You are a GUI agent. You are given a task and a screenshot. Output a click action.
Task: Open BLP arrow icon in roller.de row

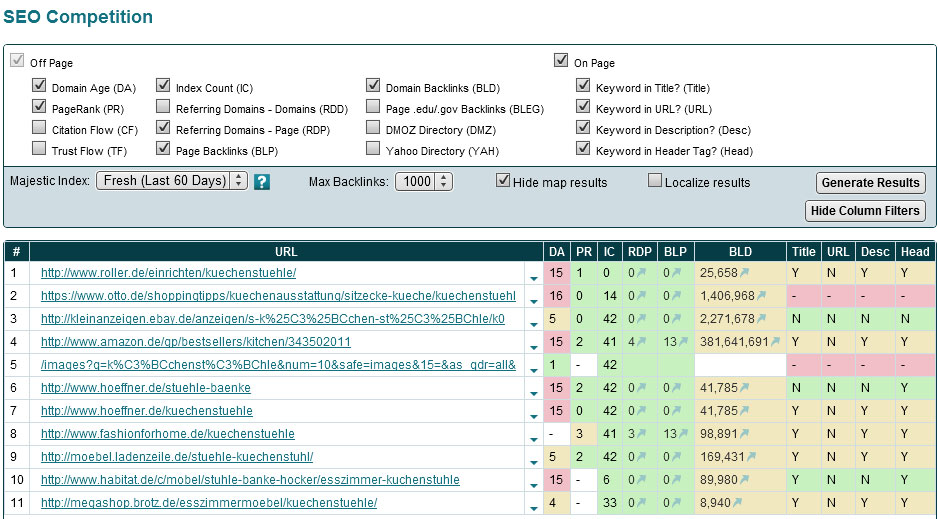coord(677,273)
